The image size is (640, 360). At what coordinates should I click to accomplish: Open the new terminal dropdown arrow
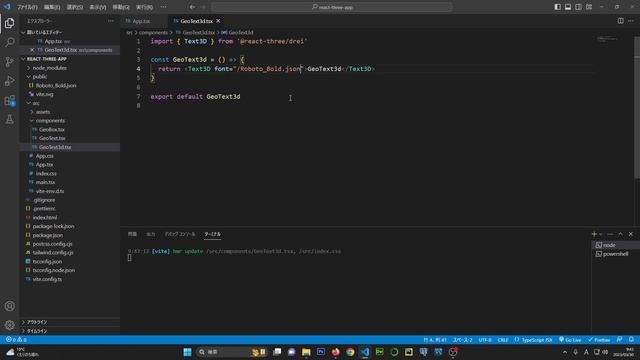coord(601,234)
